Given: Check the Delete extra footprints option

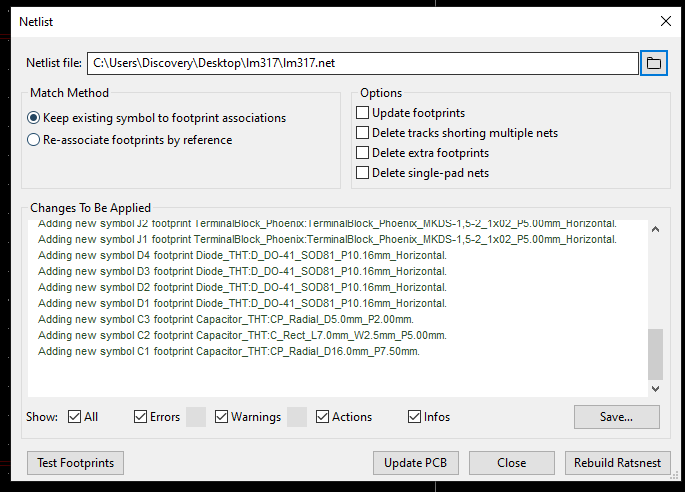Looking at the screenshot, I should (x=363, y=153).
